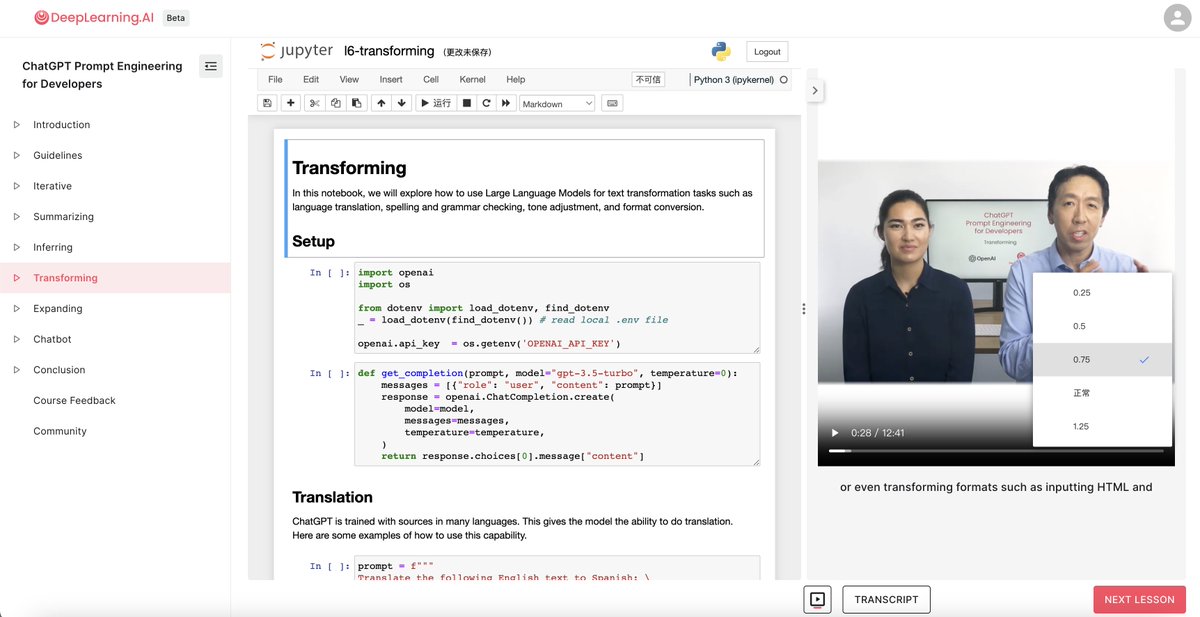Image resolution: width=1200 pixels, height=617 pixels.
Task: Open the cell type Markdown dropdown
Action: point(557,103)
